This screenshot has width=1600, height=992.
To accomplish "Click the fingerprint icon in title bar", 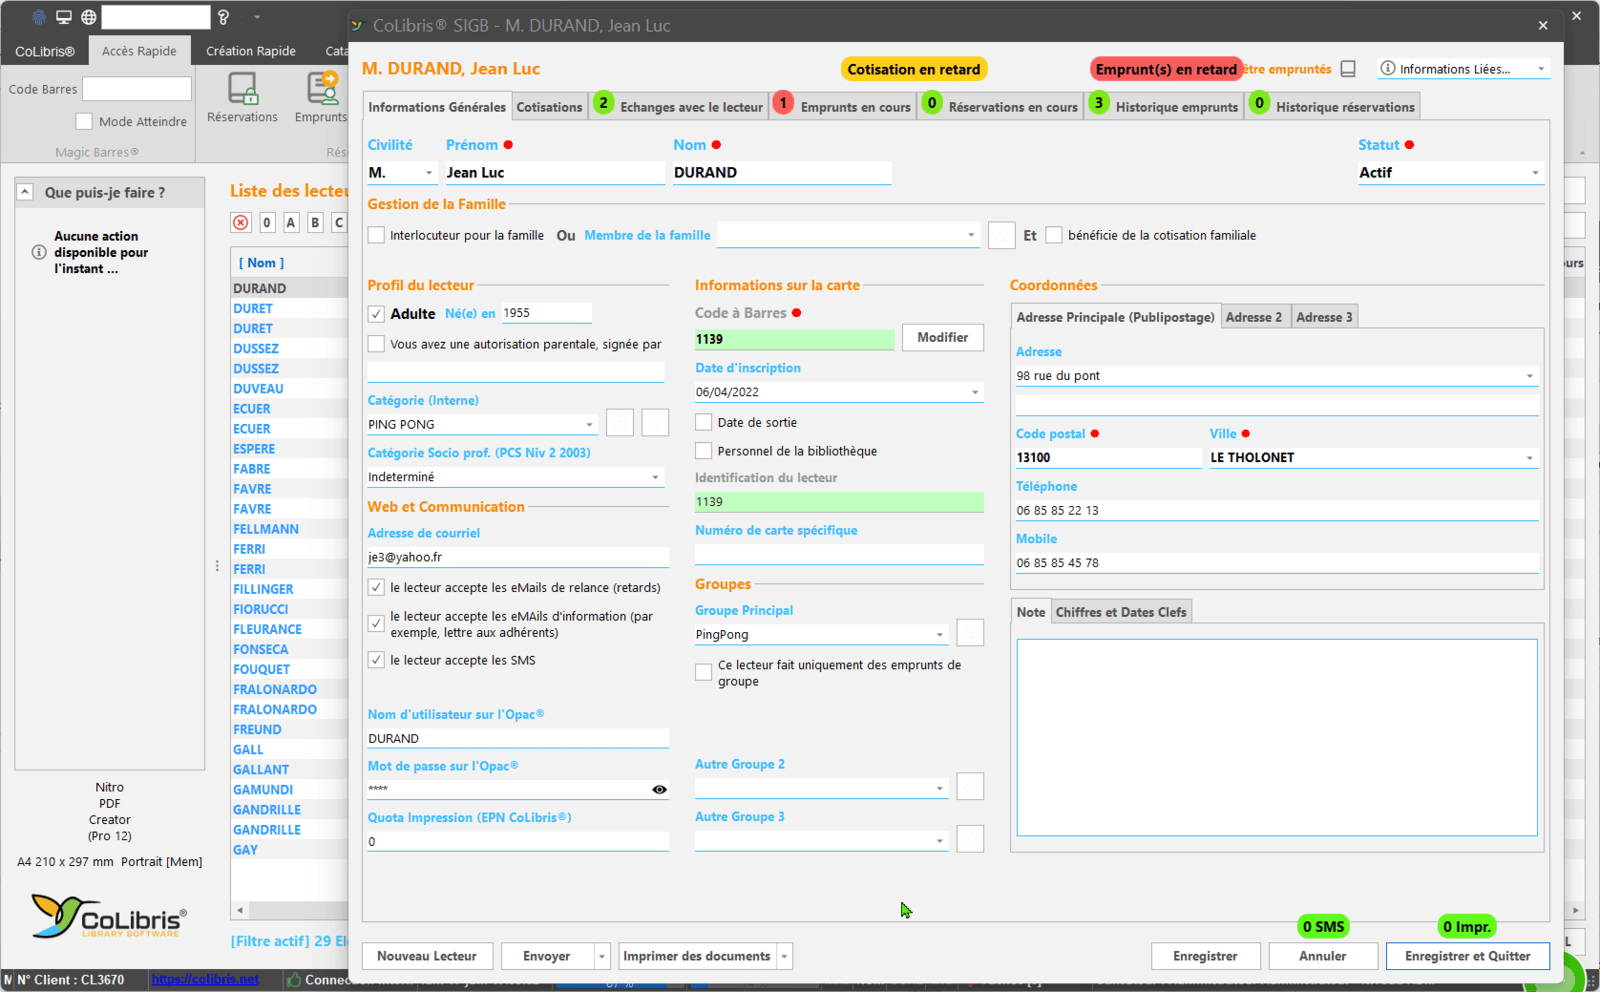I will [x=39, y=17].
